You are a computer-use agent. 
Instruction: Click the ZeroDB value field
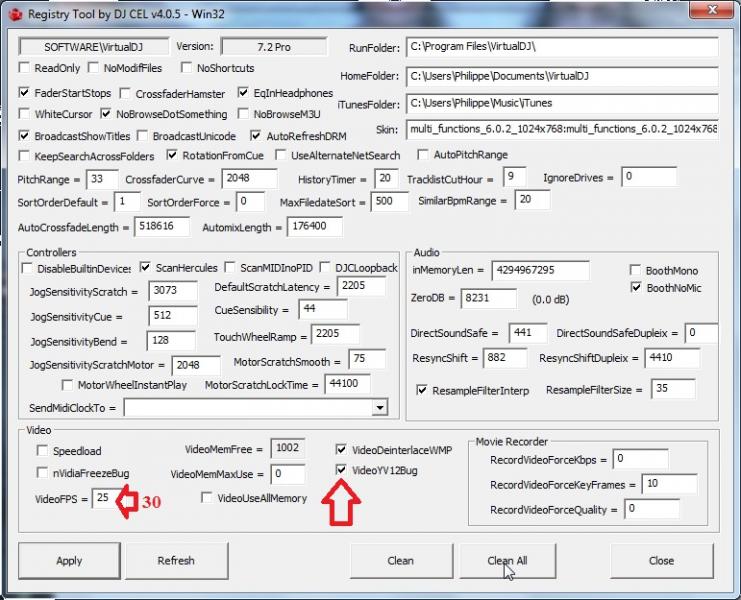coord(489,299)
